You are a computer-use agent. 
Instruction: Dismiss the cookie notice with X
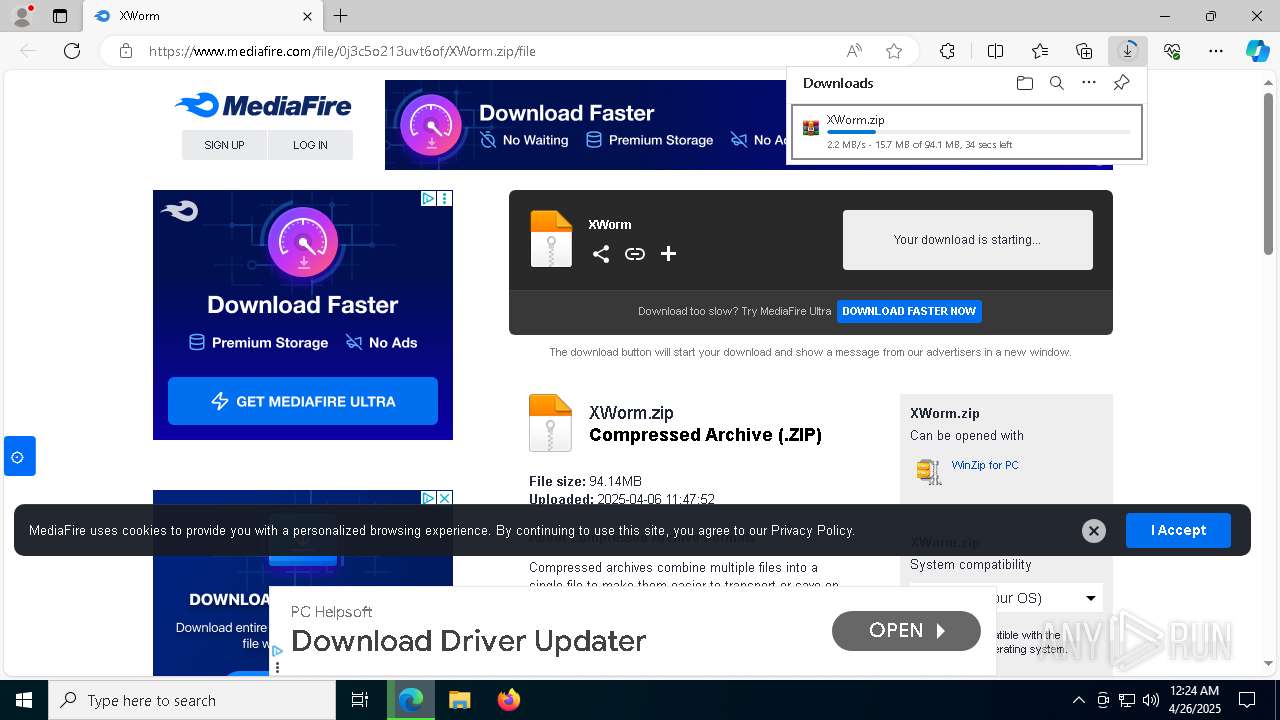[1094, 531]
